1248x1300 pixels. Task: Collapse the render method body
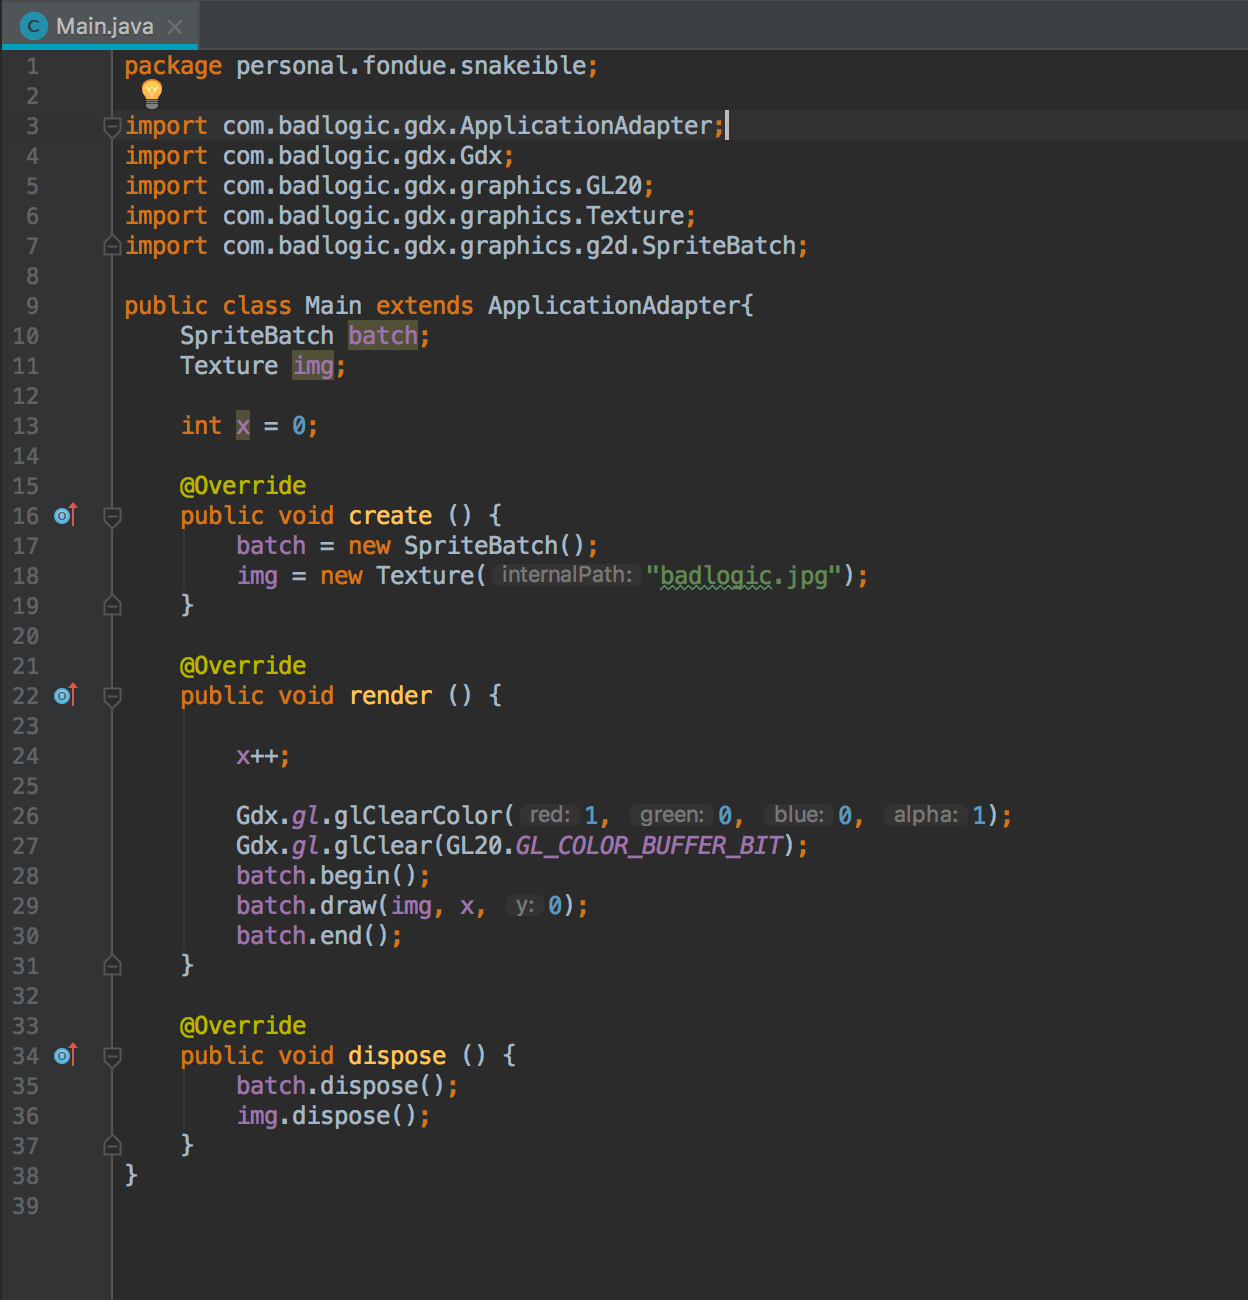111,697
